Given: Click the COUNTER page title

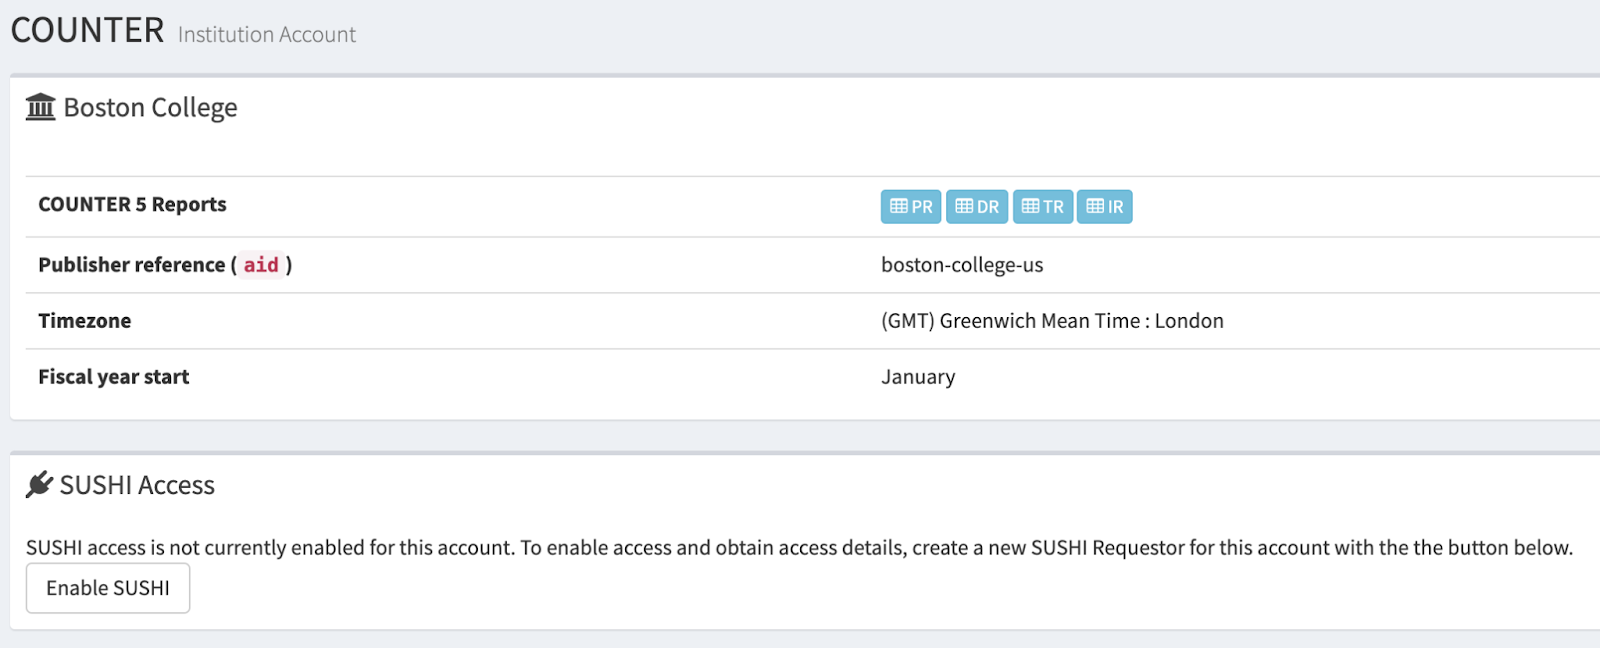Looking at the screenshot, I should pyautogui.click(x=87, y=31).
